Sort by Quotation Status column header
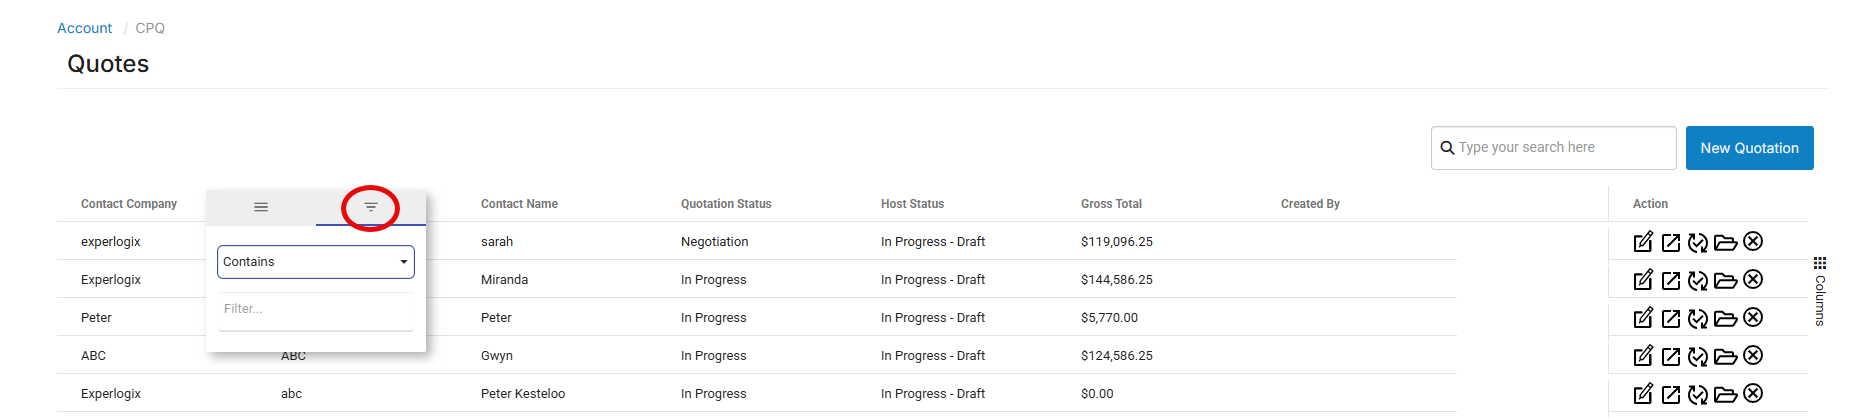The width and height of the screenshot is (1872, 419). 726,204
